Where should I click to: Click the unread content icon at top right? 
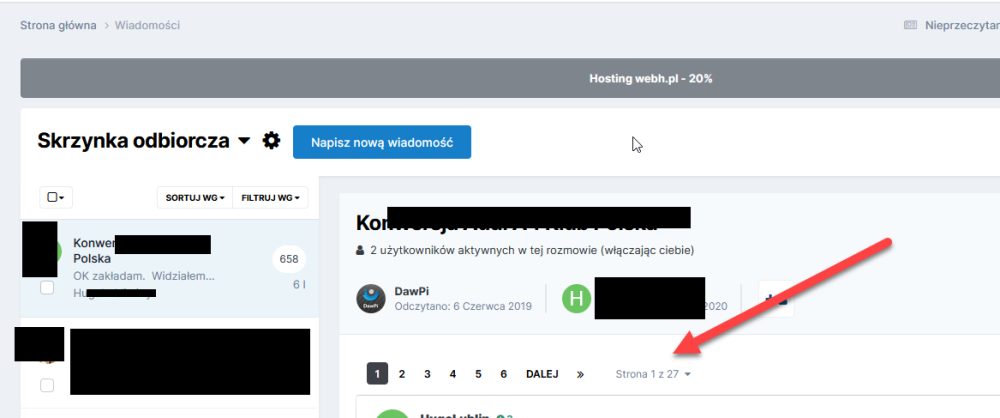[910, 24]
